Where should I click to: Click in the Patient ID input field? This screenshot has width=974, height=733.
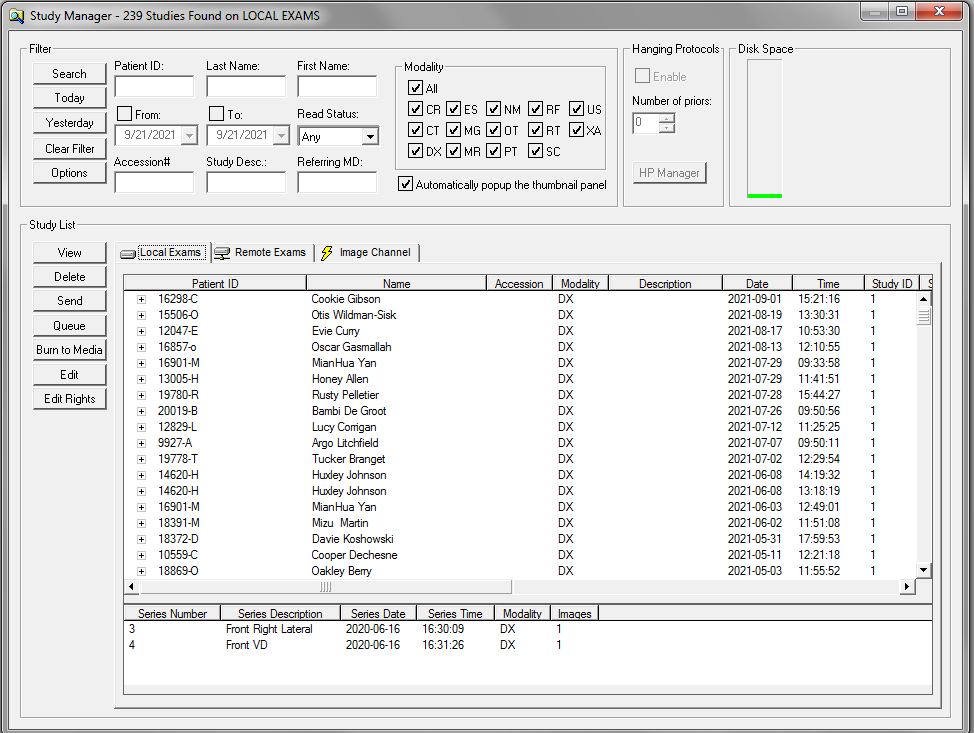coord(154,87)
